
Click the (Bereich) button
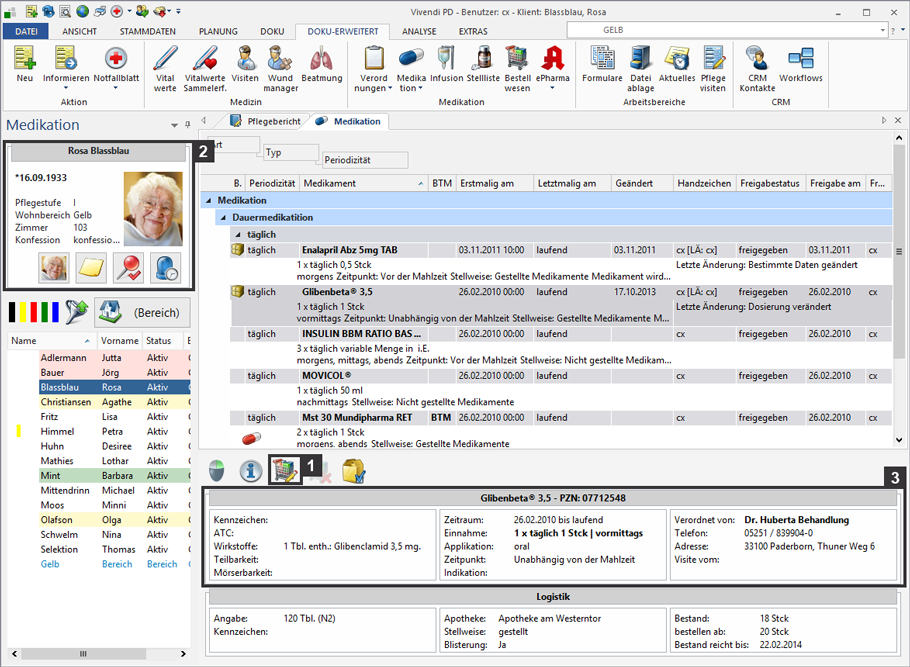tap(142, 313)
